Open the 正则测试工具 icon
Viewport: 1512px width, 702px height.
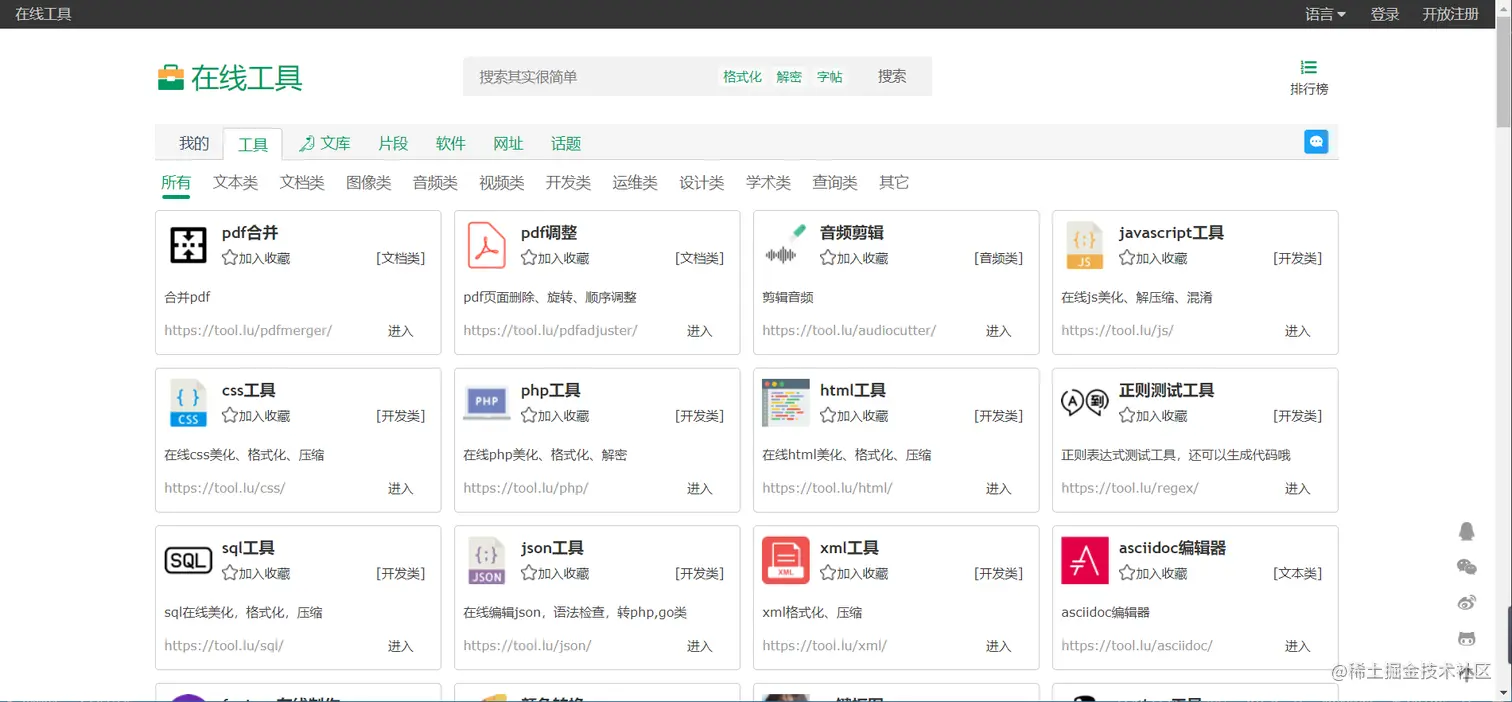point(1085,403)
